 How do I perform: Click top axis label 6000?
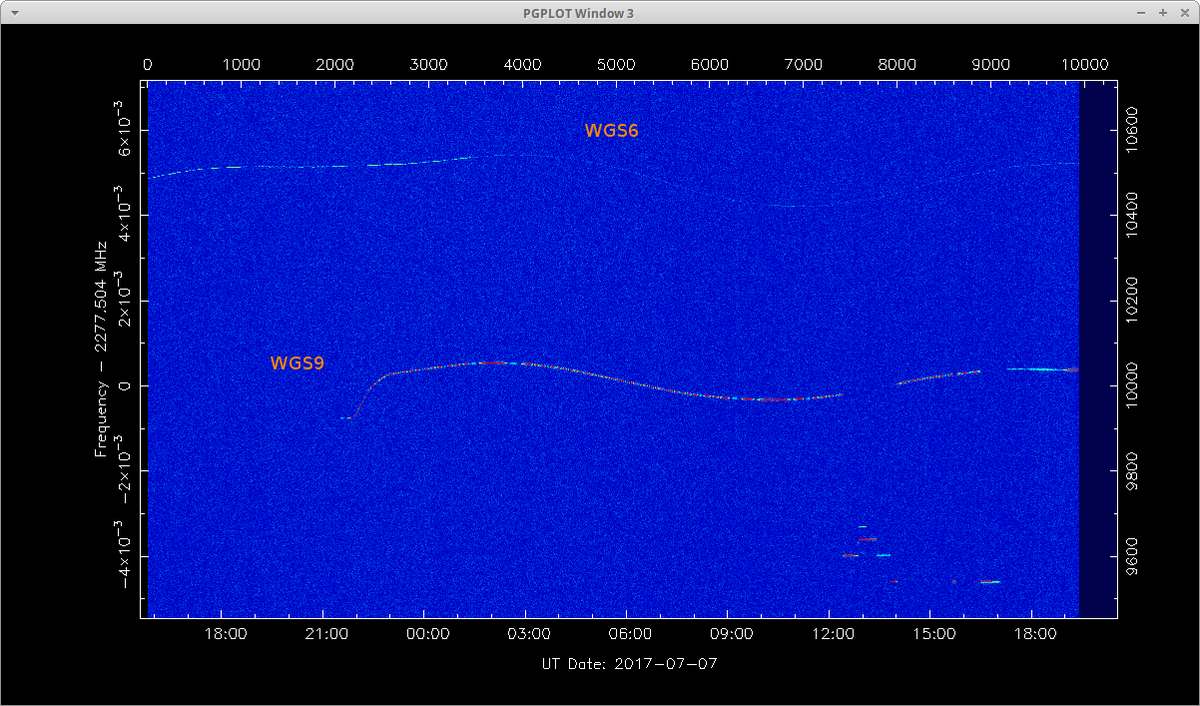pos(709,64)
